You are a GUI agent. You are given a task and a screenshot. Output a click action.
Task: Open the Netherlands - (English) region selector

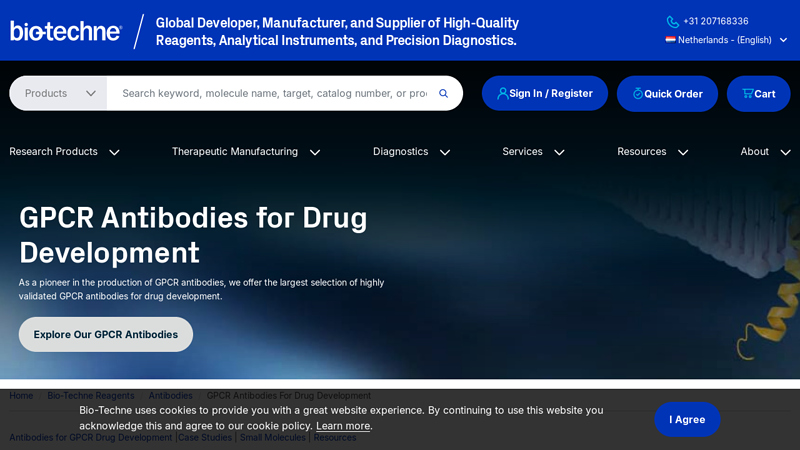(x=727, y=40)
